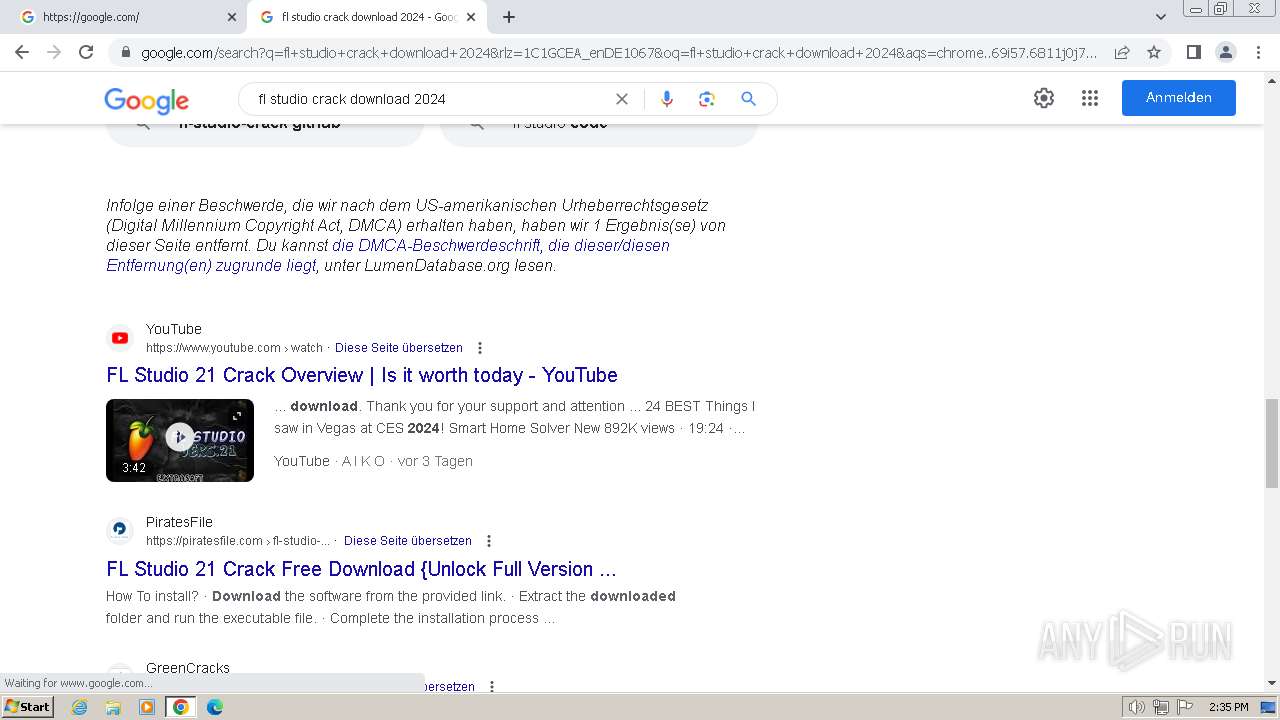Open Microsoft Edge from the taskbar
This screenshot has width=1280, height=720.
click(215, 707)
